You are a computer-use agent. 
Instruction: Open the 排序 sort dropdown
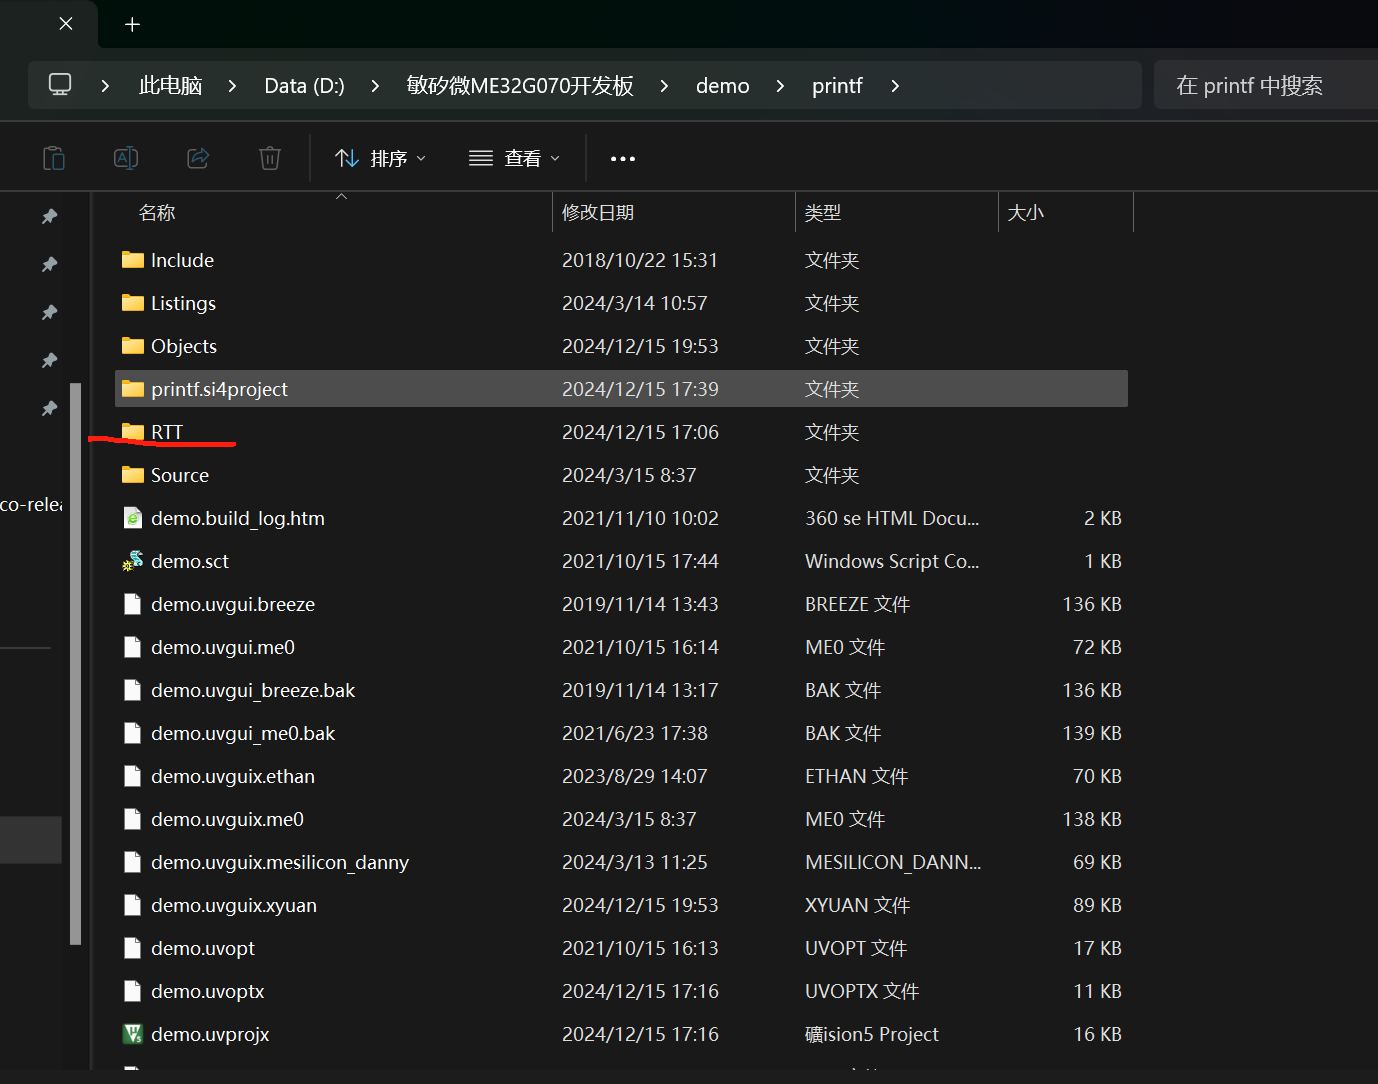click(381, 158)
